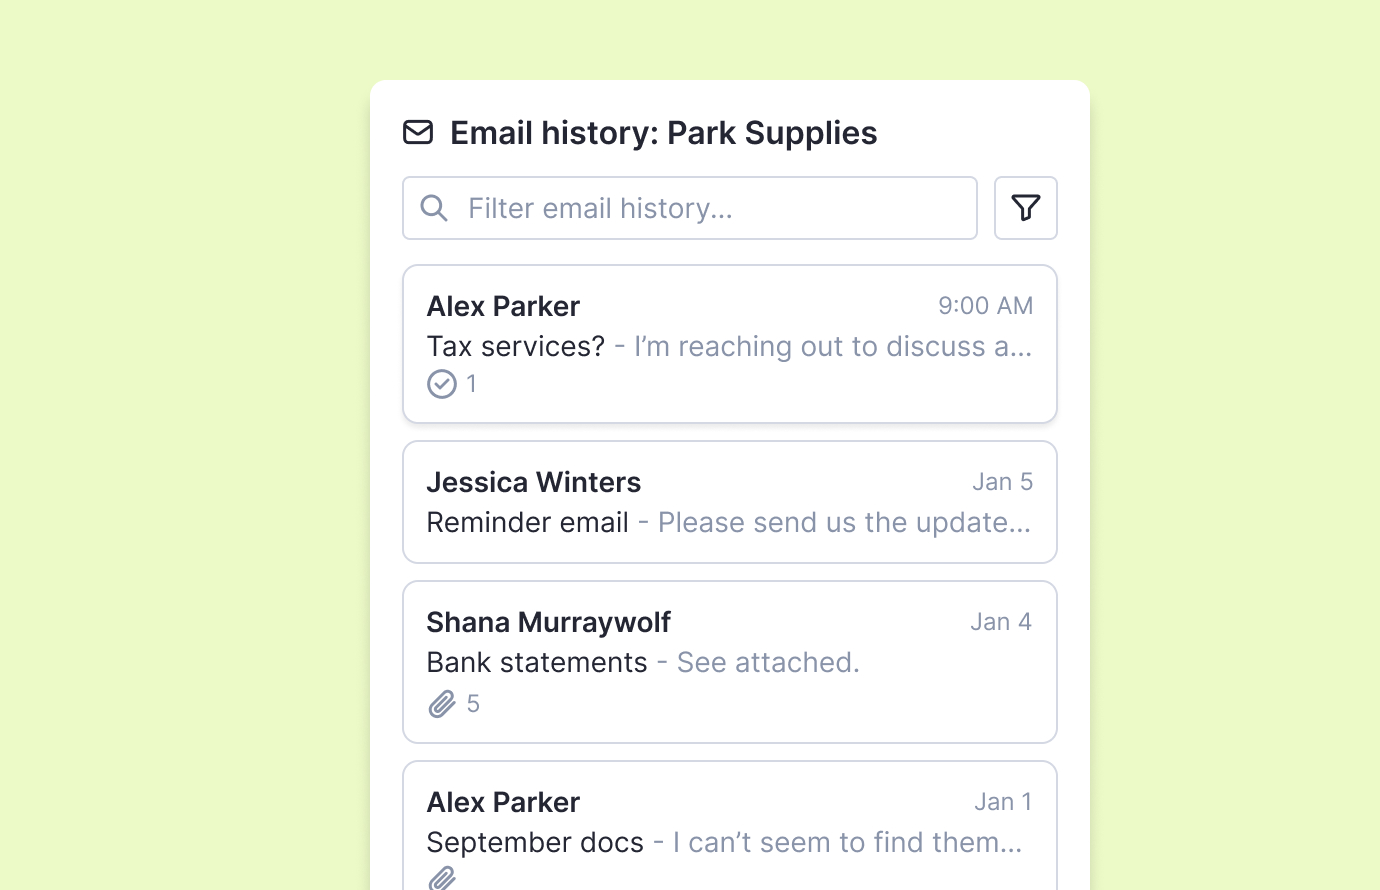Viewport: 1380px width, 890px height.
Task: Select the Jessica Winters sender name
Action: pos(533,482)
